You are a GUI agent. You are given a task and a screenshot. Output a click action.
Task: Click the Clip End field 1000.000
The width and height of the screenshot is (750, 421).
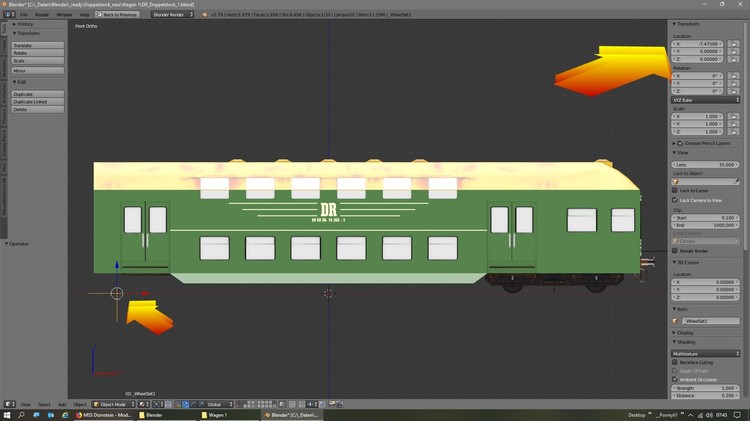click(x=706, y=225)
